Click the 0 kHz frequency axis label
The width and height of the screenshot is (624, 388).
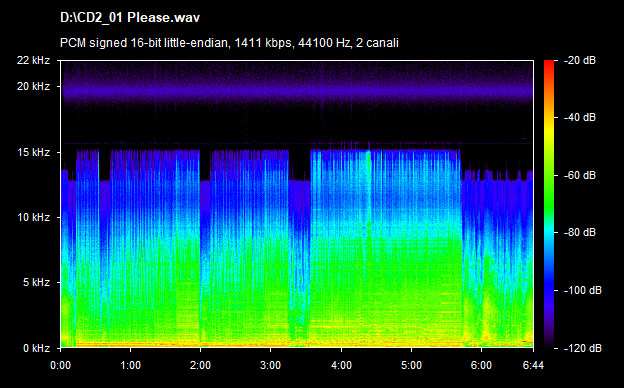tap(36, 348)
